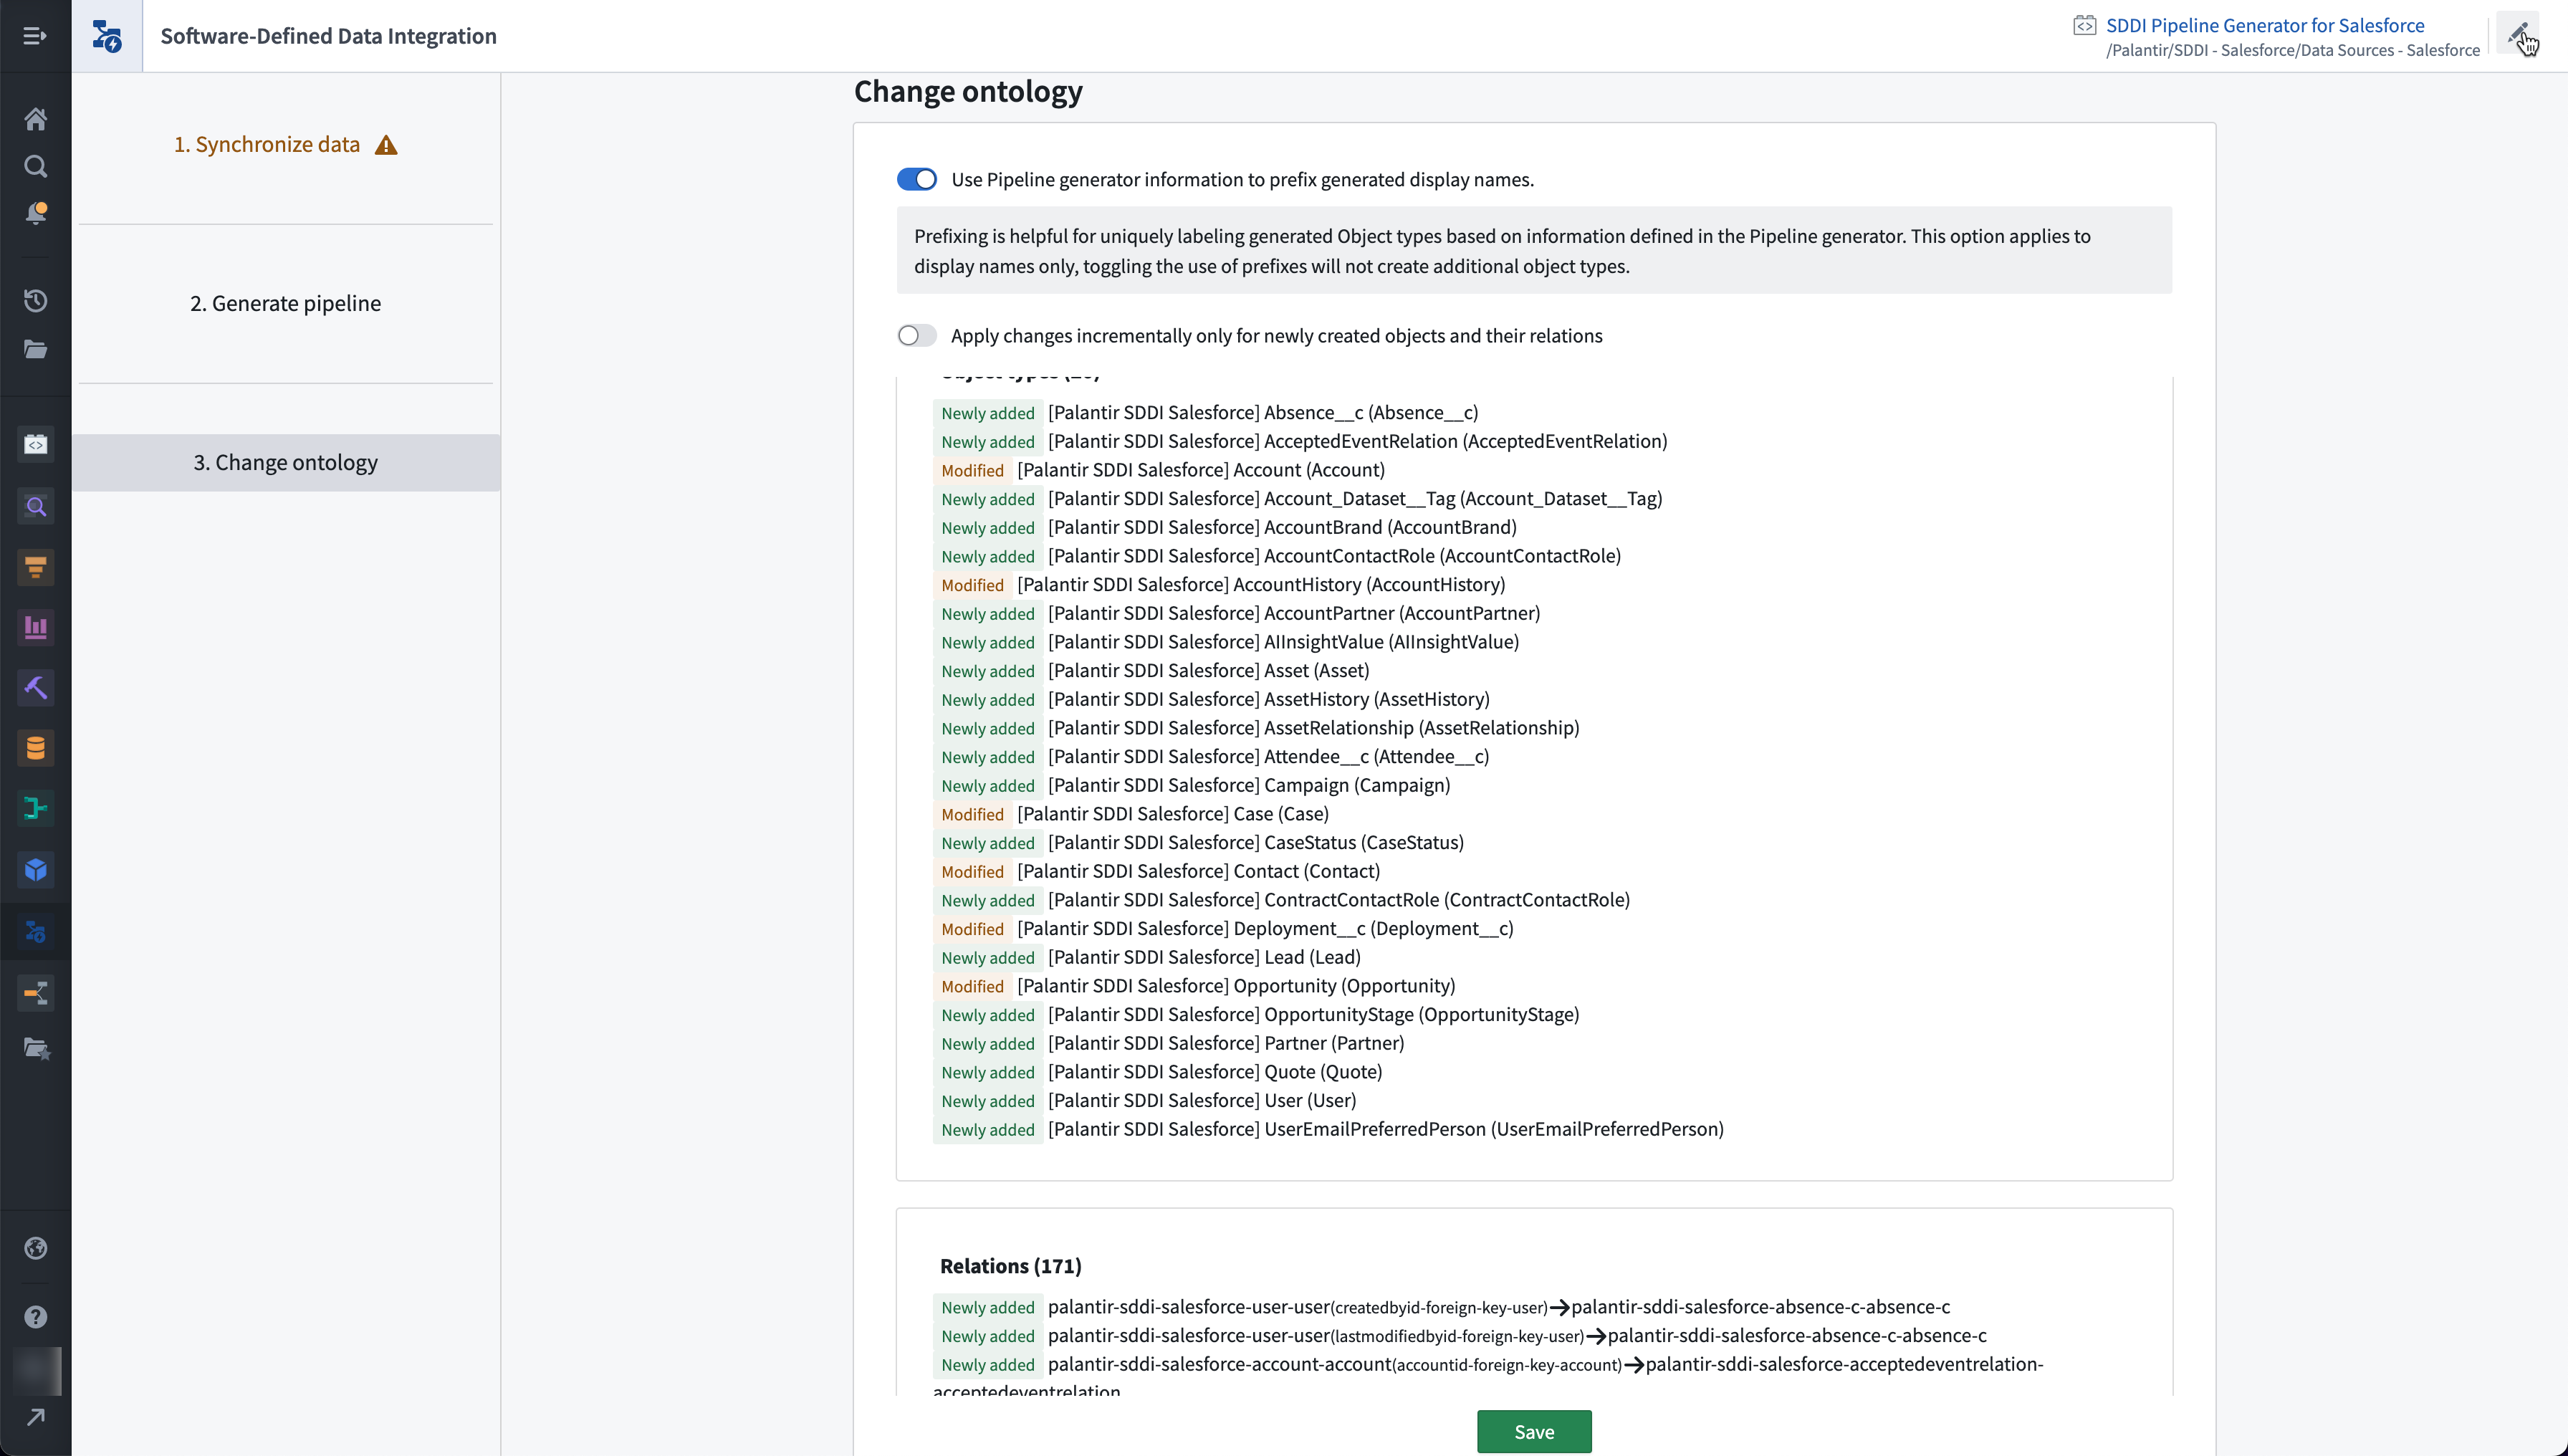Open the teal pipeline app icon

coord(35,808)
